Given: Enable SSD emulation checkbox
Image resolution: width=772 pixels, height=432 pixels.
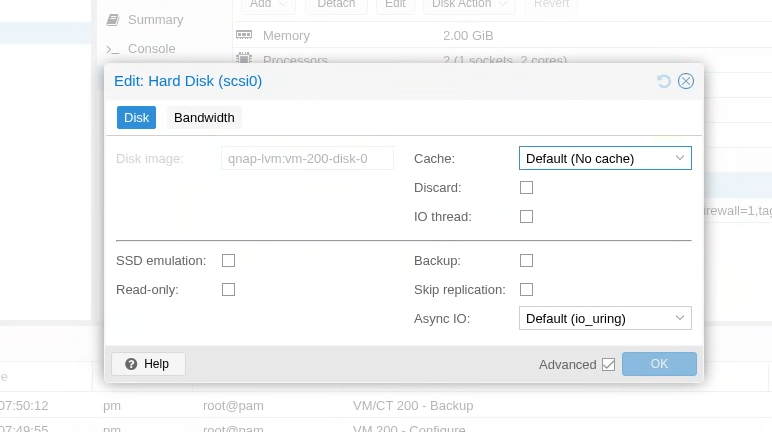Looking at the screenshot, I should pyautogui.click(x=228, y=261).
